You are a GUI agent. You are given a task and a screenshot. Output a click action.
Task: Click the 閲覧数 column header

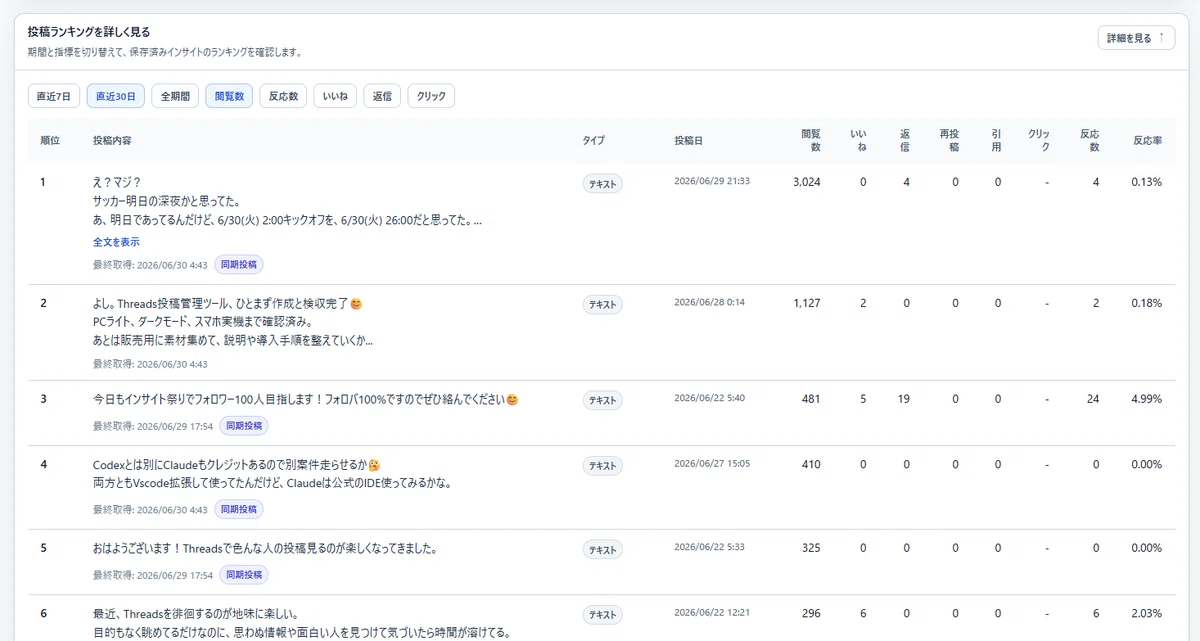tap(811, 140)
